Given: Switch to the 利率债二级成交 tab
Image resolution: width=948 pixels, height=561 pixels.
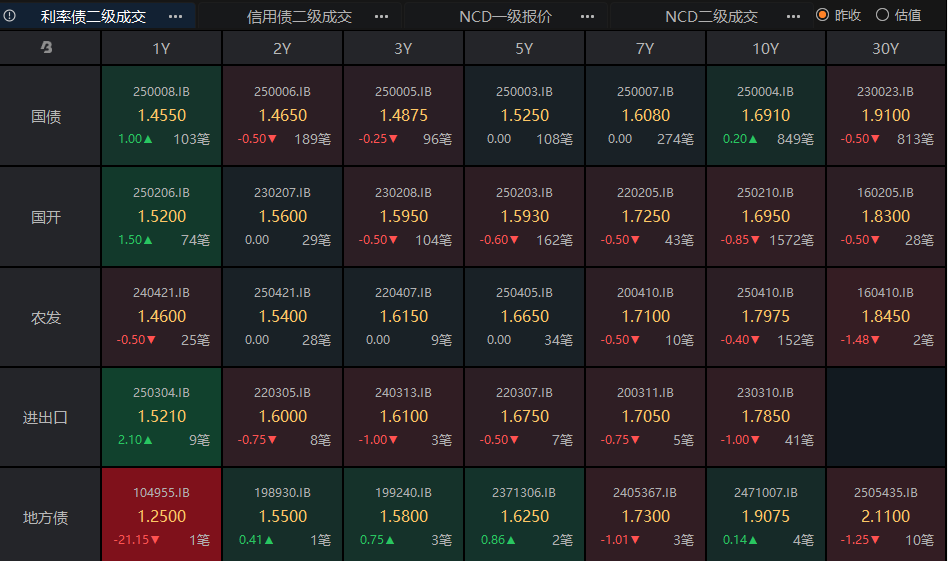Looking at the screenshot, I should tap(93, 16).
